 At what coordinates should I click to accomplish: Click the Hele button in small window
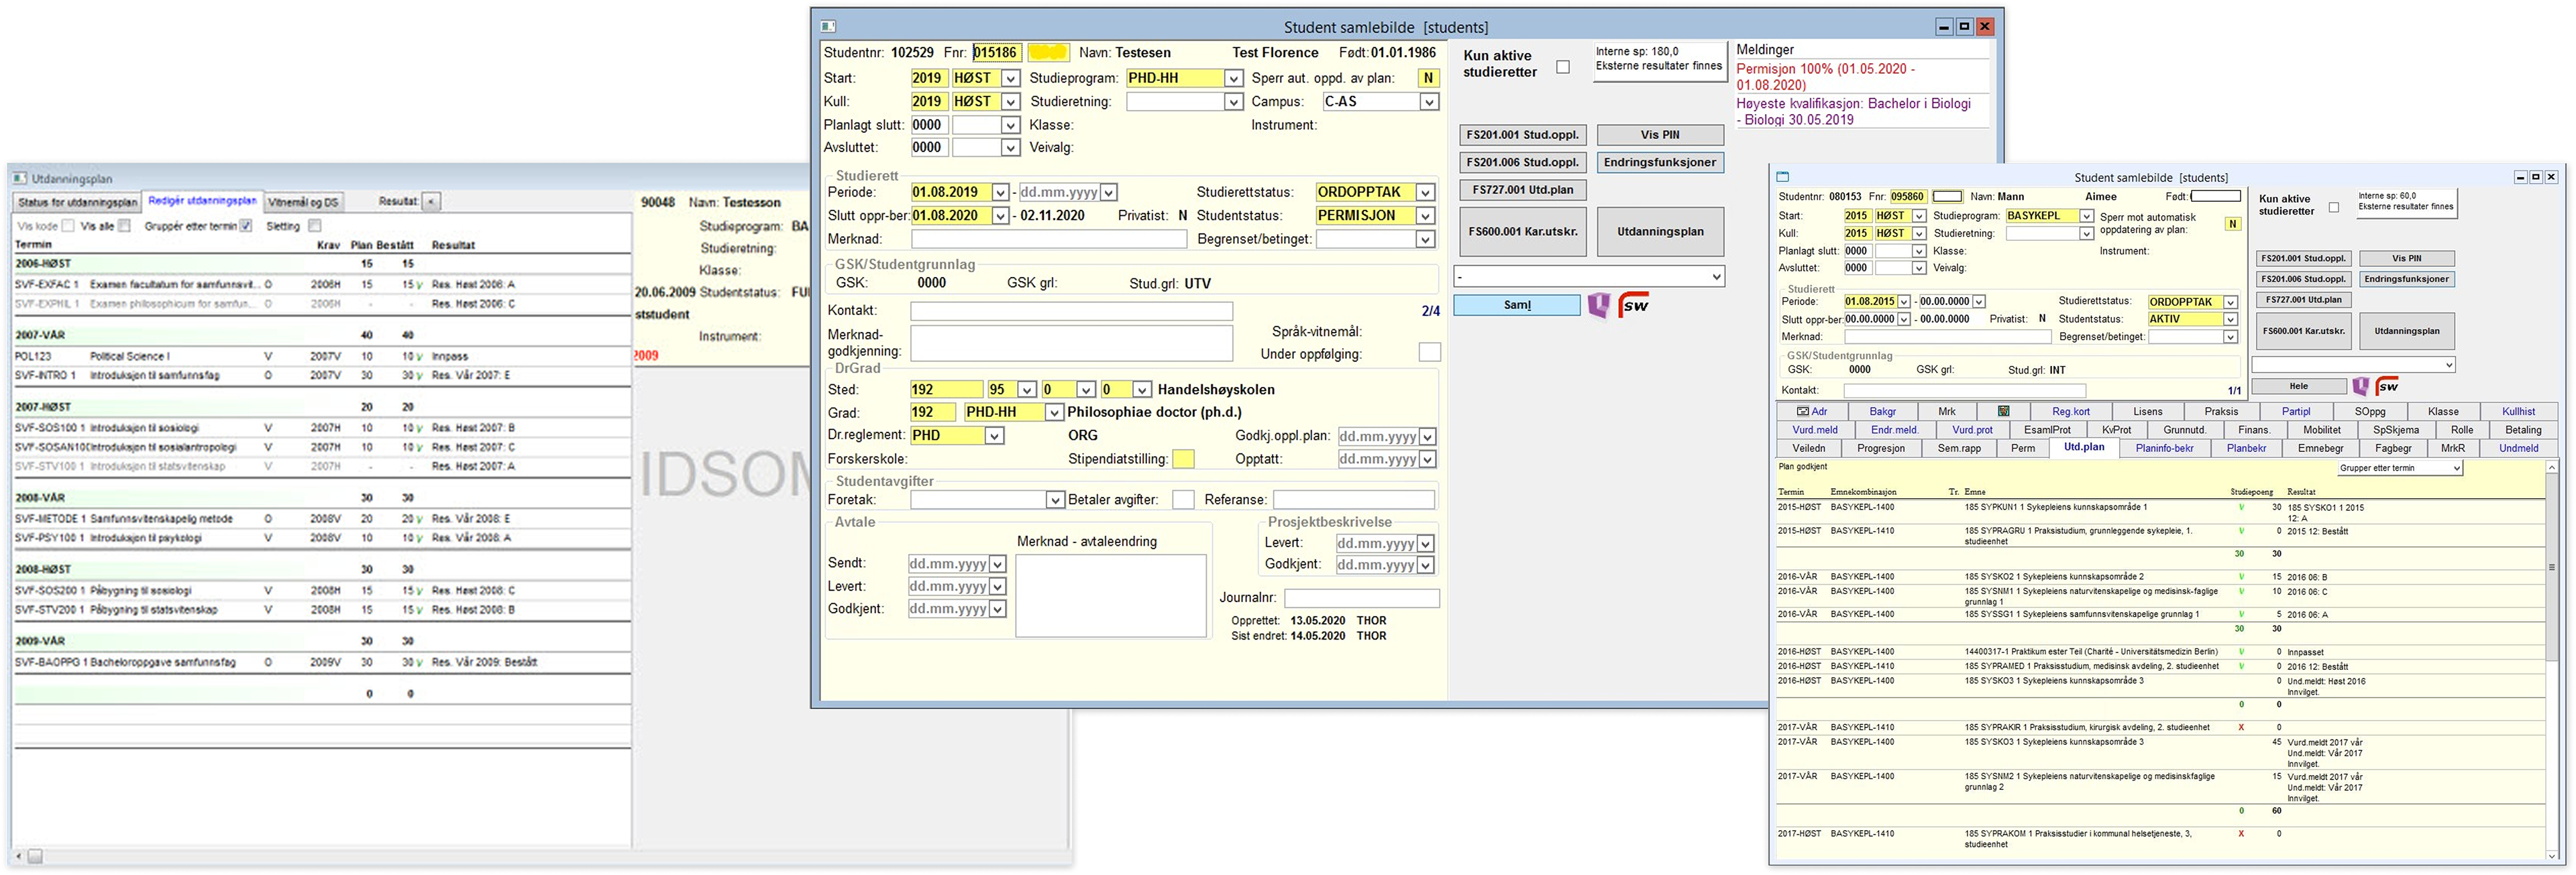2299,386
